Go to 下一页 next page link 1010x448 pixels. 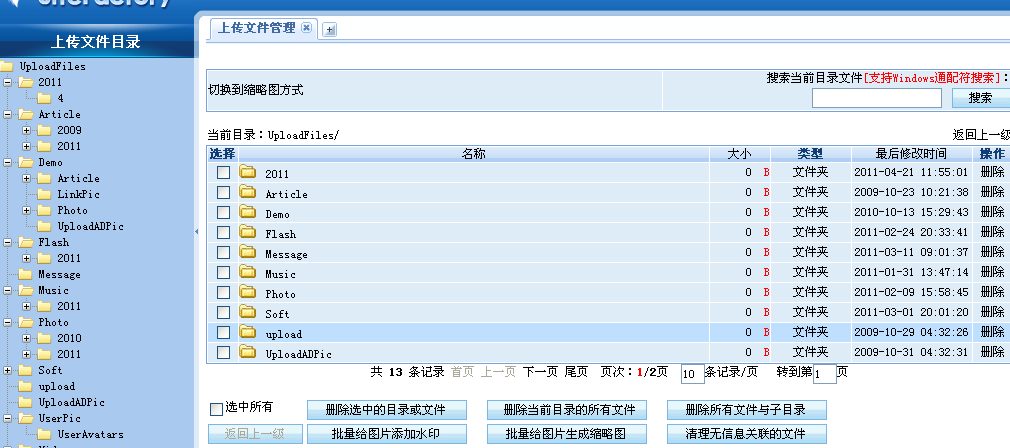click(540, 372)
